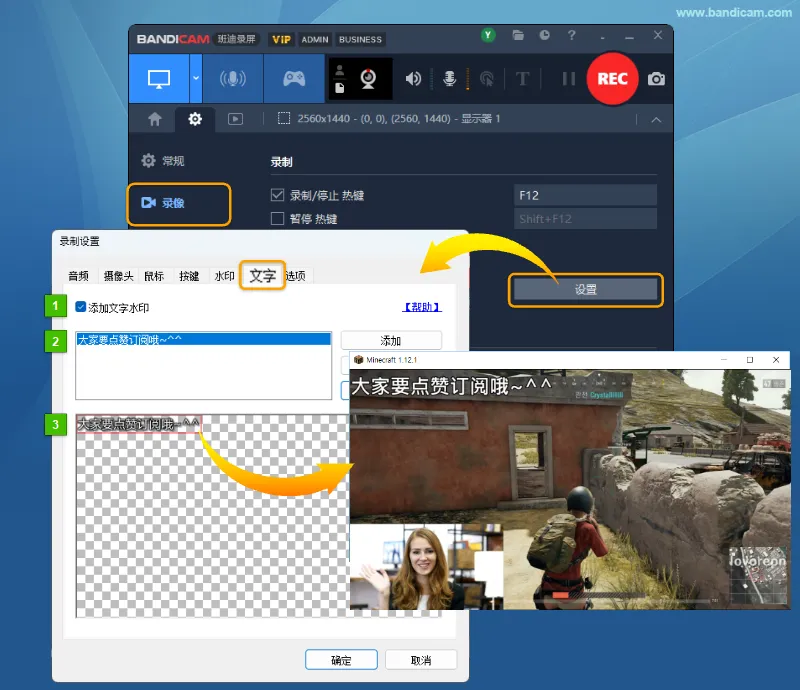Open Bandicam account Y icon
Viewport: 800px width, 690px height.
tap(488, 35)
